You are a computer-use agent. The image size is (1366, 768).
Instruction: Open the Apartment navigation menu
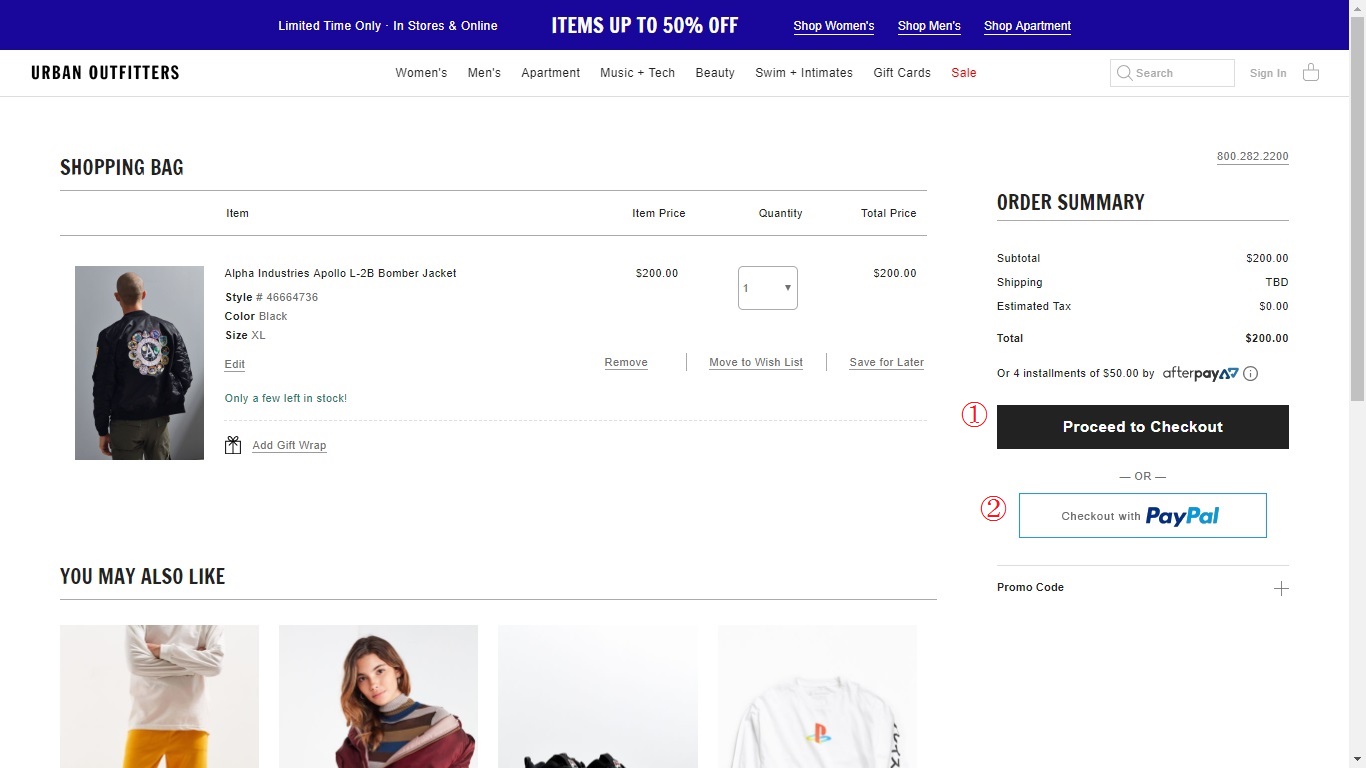pyautogui.click(x=550, y=73)
